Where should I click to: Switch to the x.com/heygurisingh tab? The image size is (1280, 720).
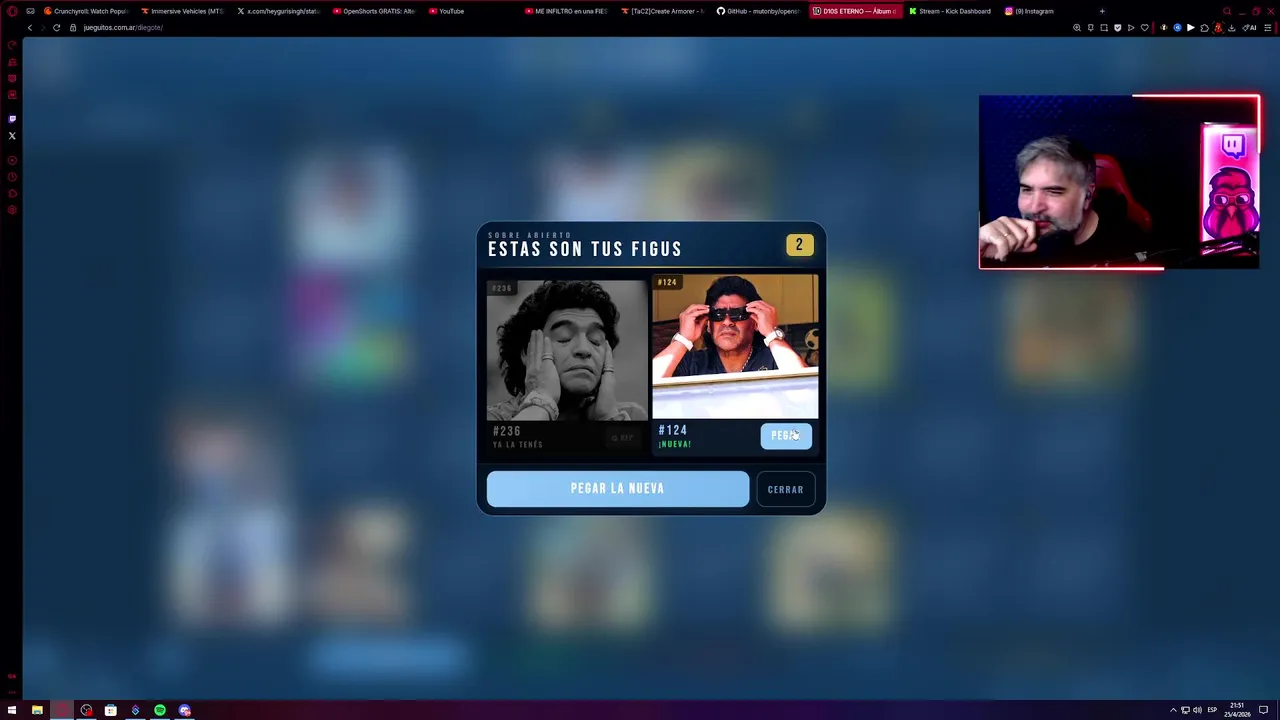[279, 11]
